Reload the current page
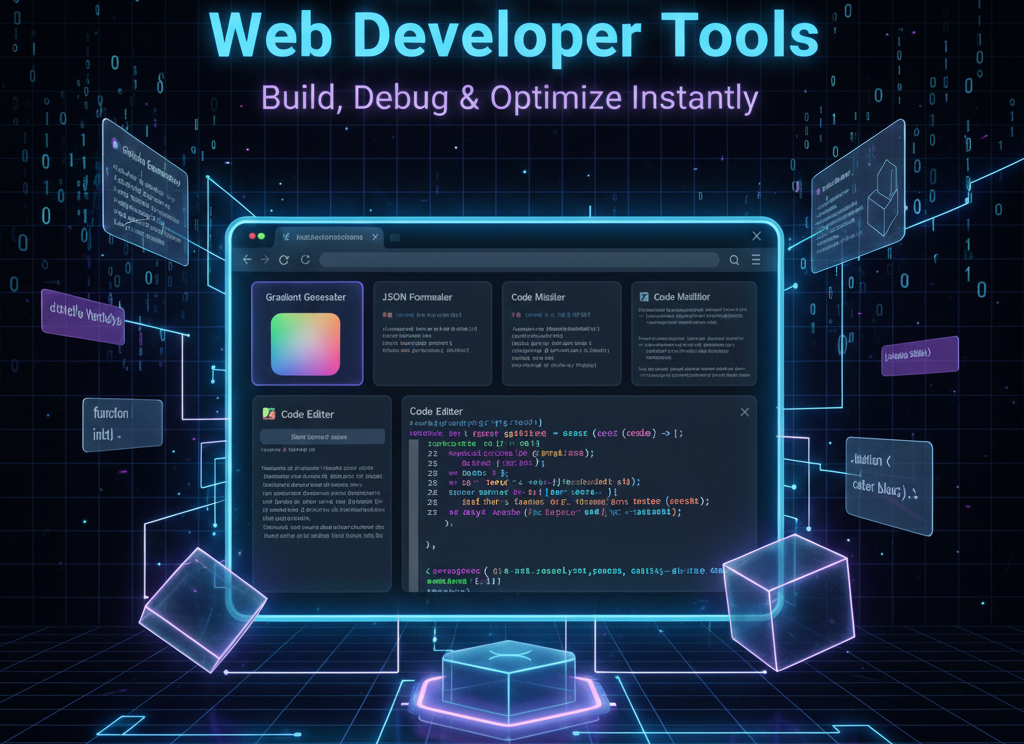This screenshot has width=1024, height=744. [284, 259]
